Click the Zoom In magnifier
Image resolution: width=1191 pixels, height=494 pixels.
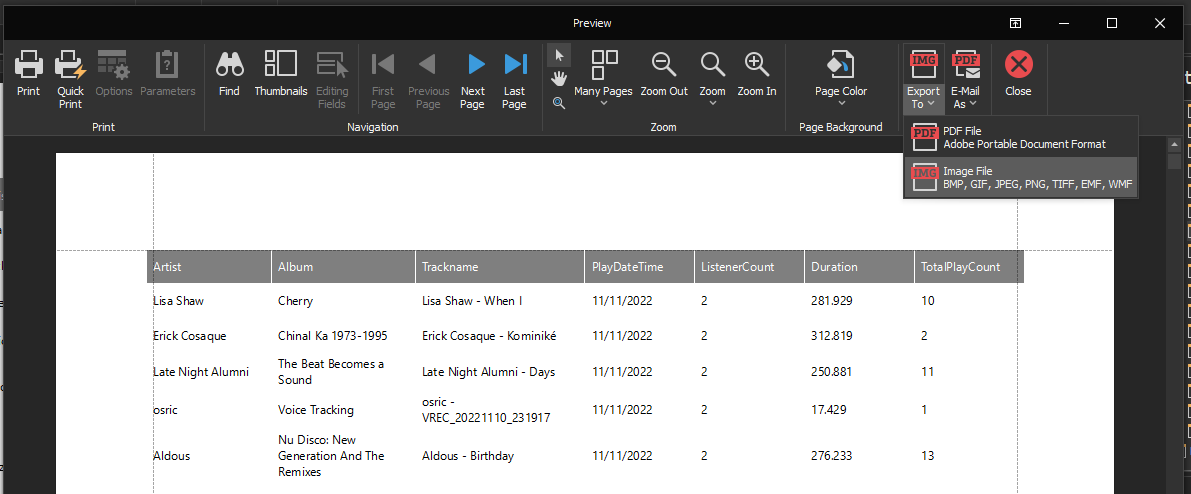pos(757,66)
